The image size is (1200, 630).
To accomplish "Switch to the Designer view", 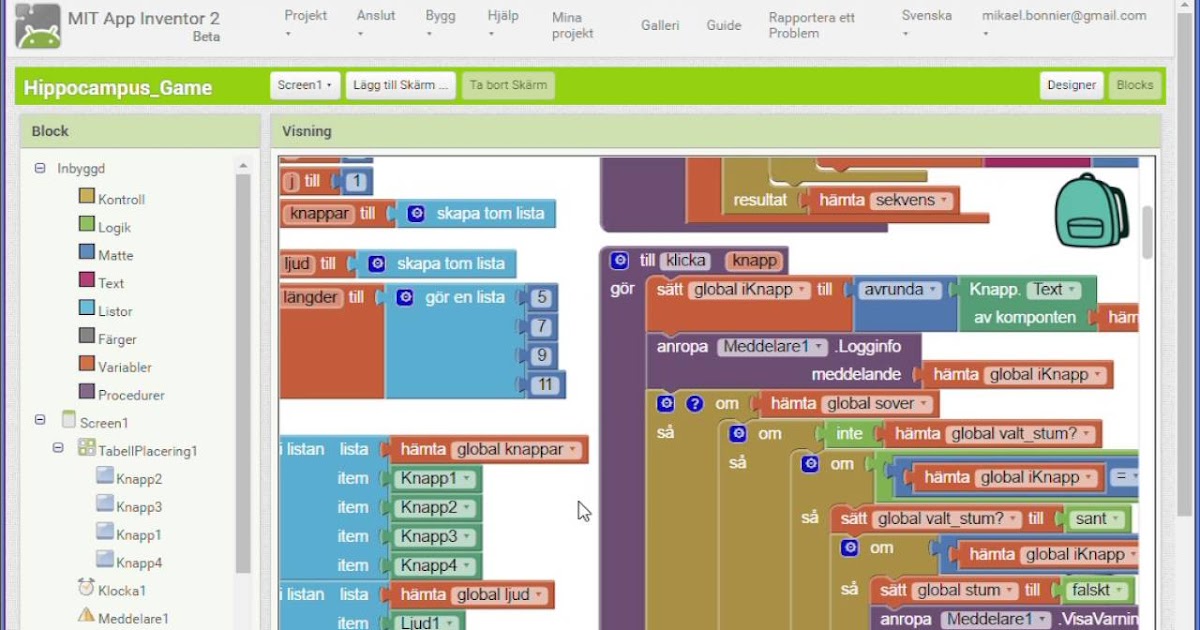I will click(x=1071, y=85).
